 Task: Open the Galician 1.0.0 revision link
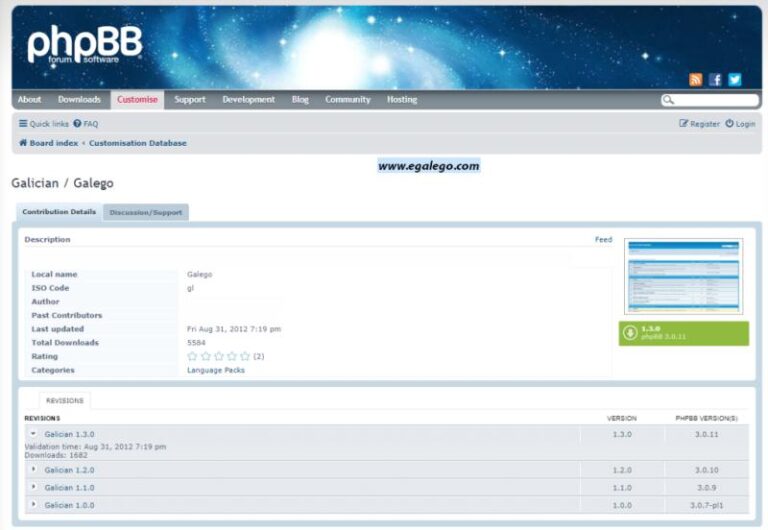[70, 505]
